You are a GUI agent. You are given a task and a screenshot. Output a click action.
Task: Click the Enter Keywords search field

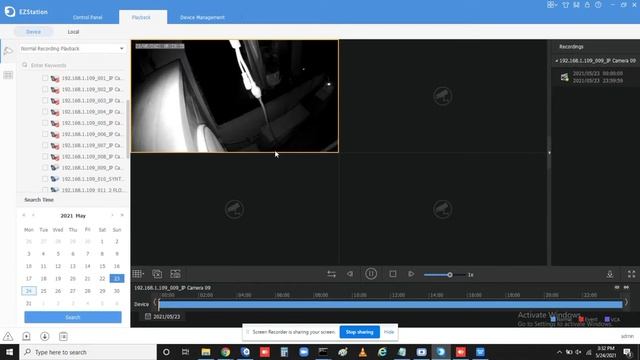click(73, 65)
